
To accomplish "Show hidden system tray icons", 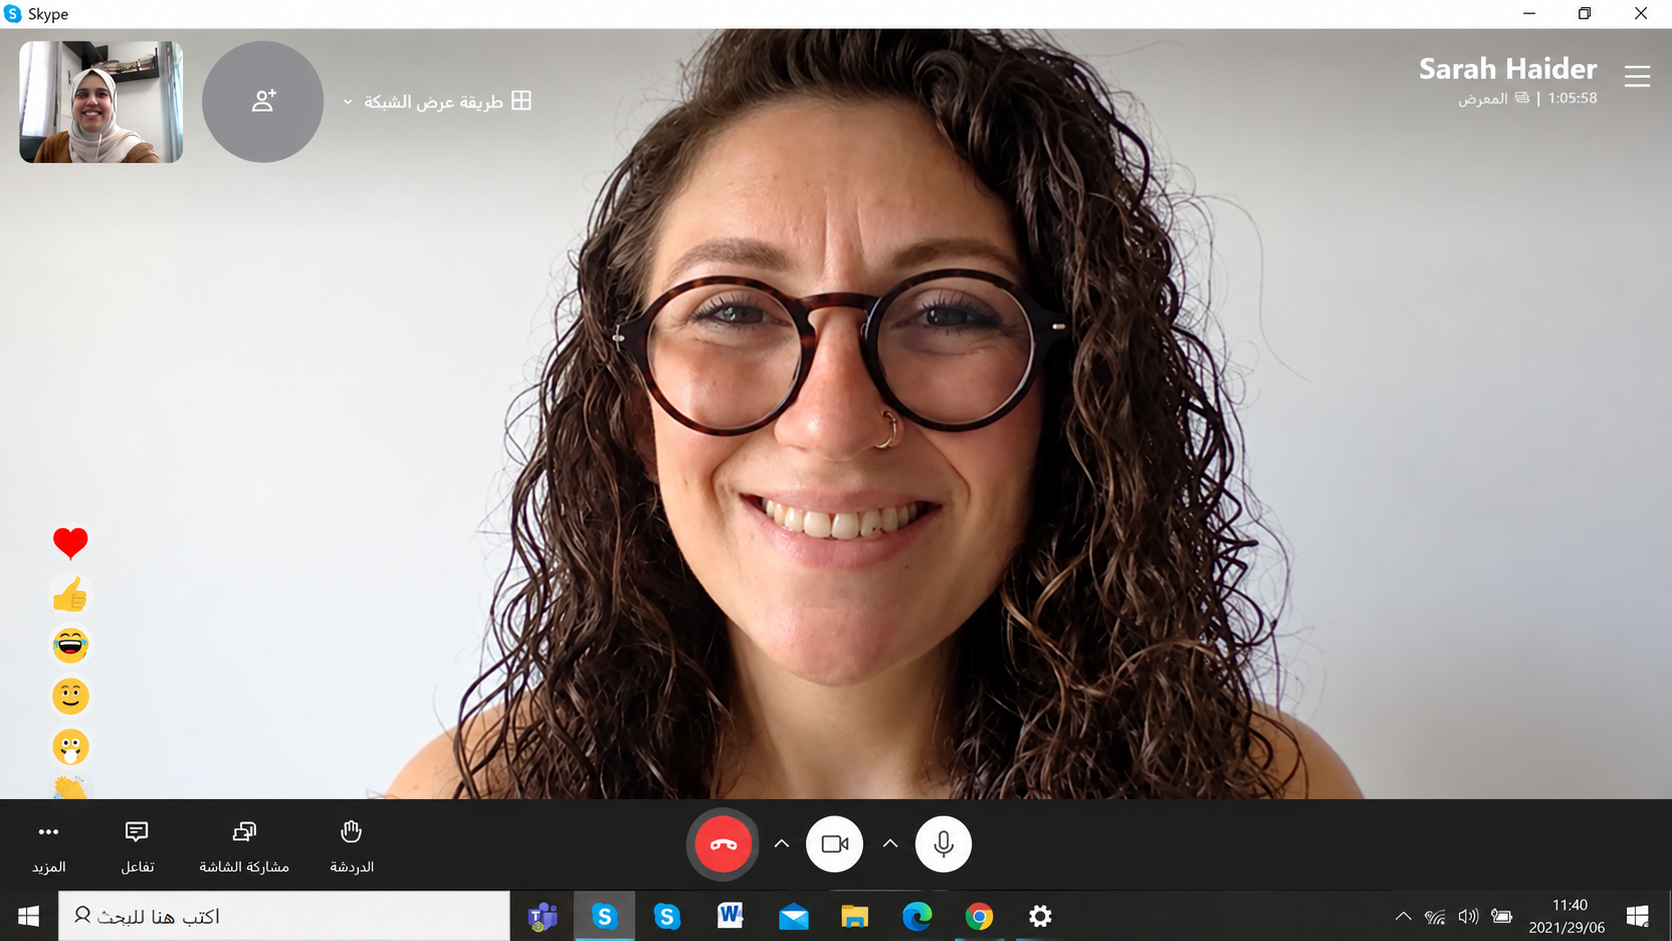I will pyautogui.click(x=1403, y=916).
